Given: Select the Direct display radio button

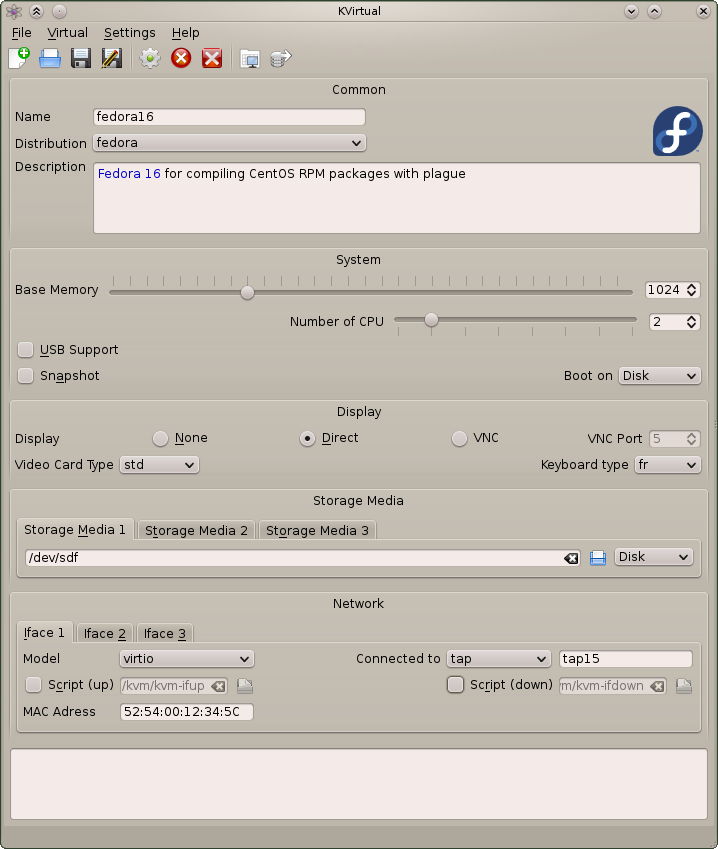Looking at the screenshot, I should click(307, 439).
